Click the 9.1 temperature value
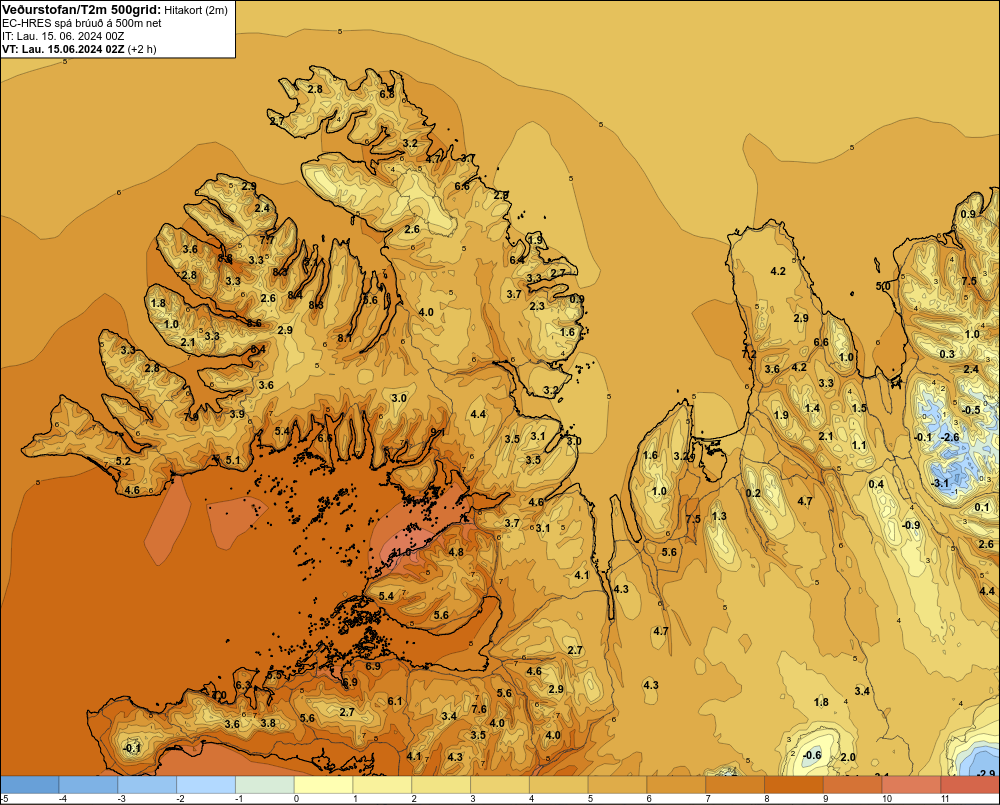Screen dimensions: 1000x805 (x=437, y=432)
